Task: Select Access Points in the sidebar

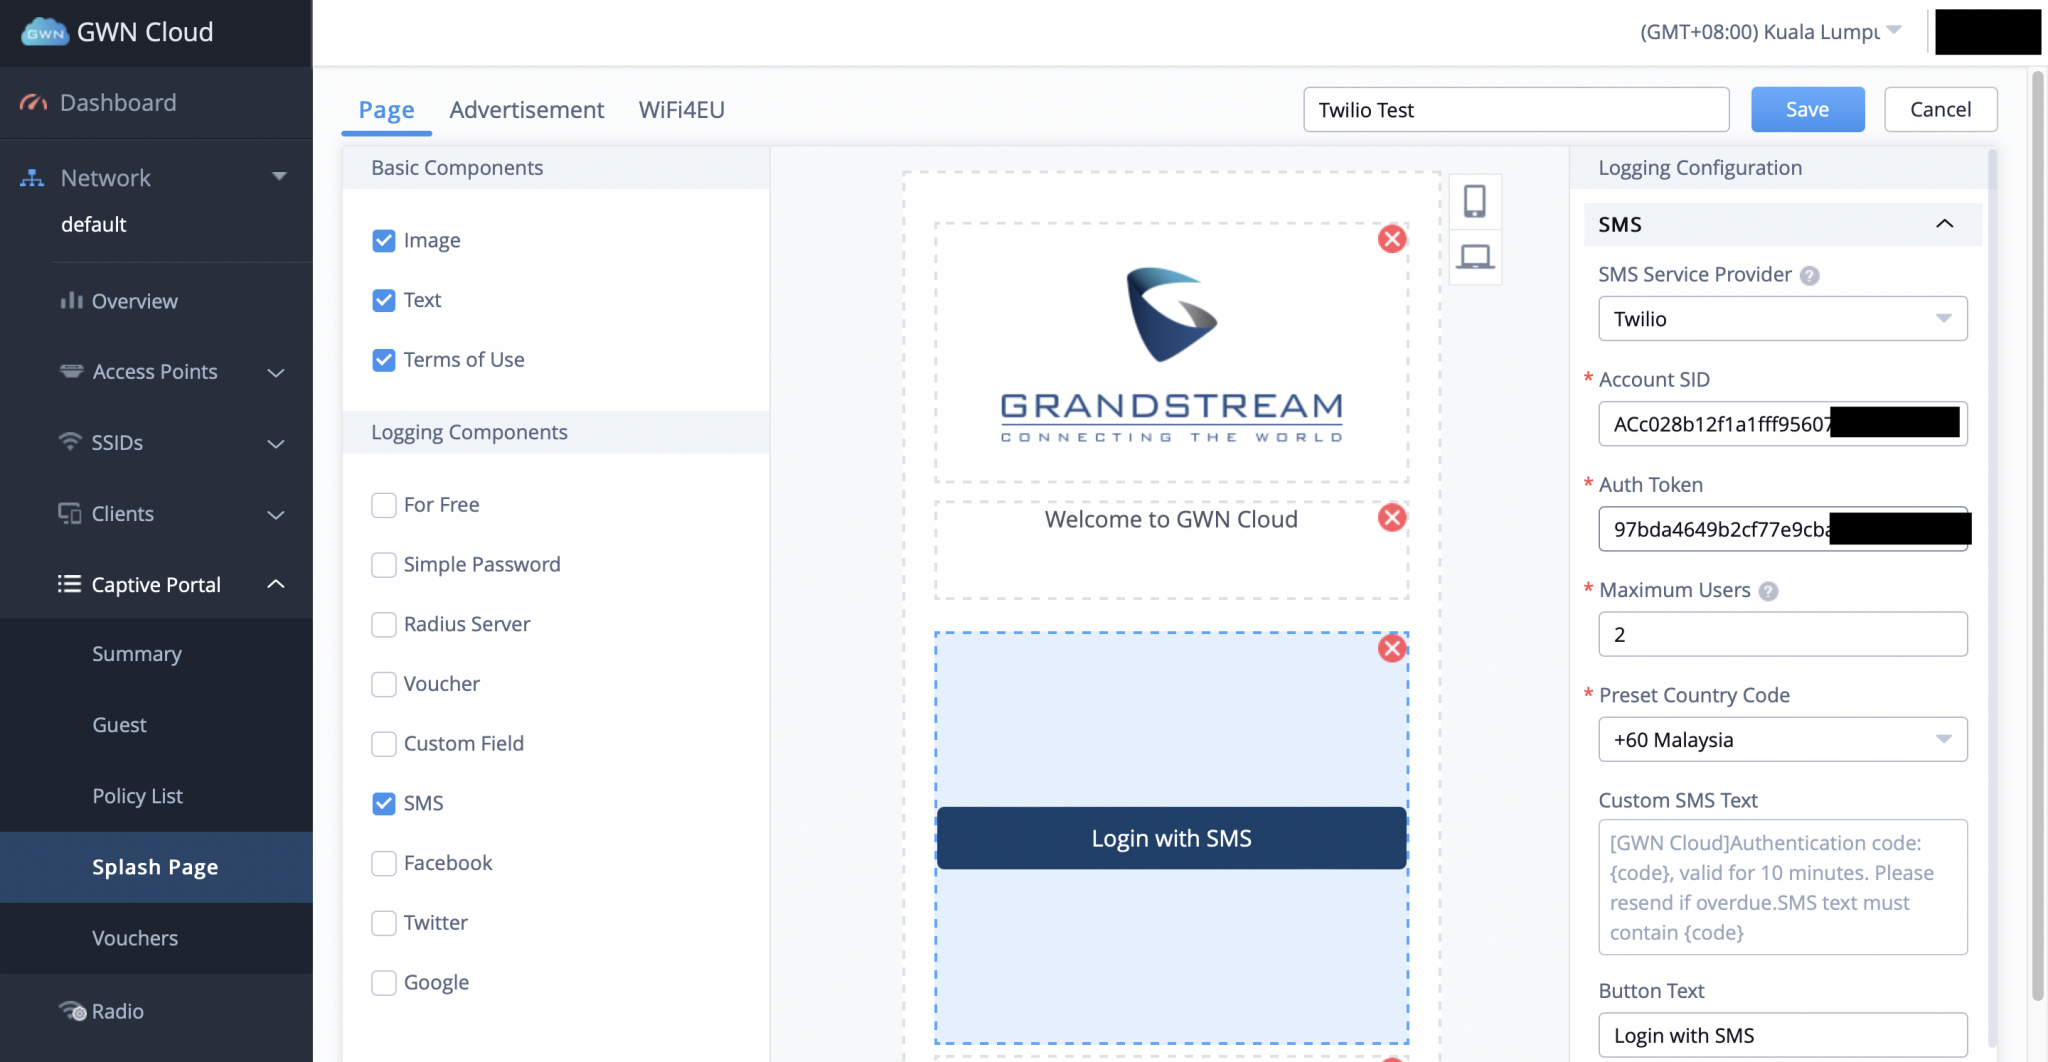Action: click(155, 371)
